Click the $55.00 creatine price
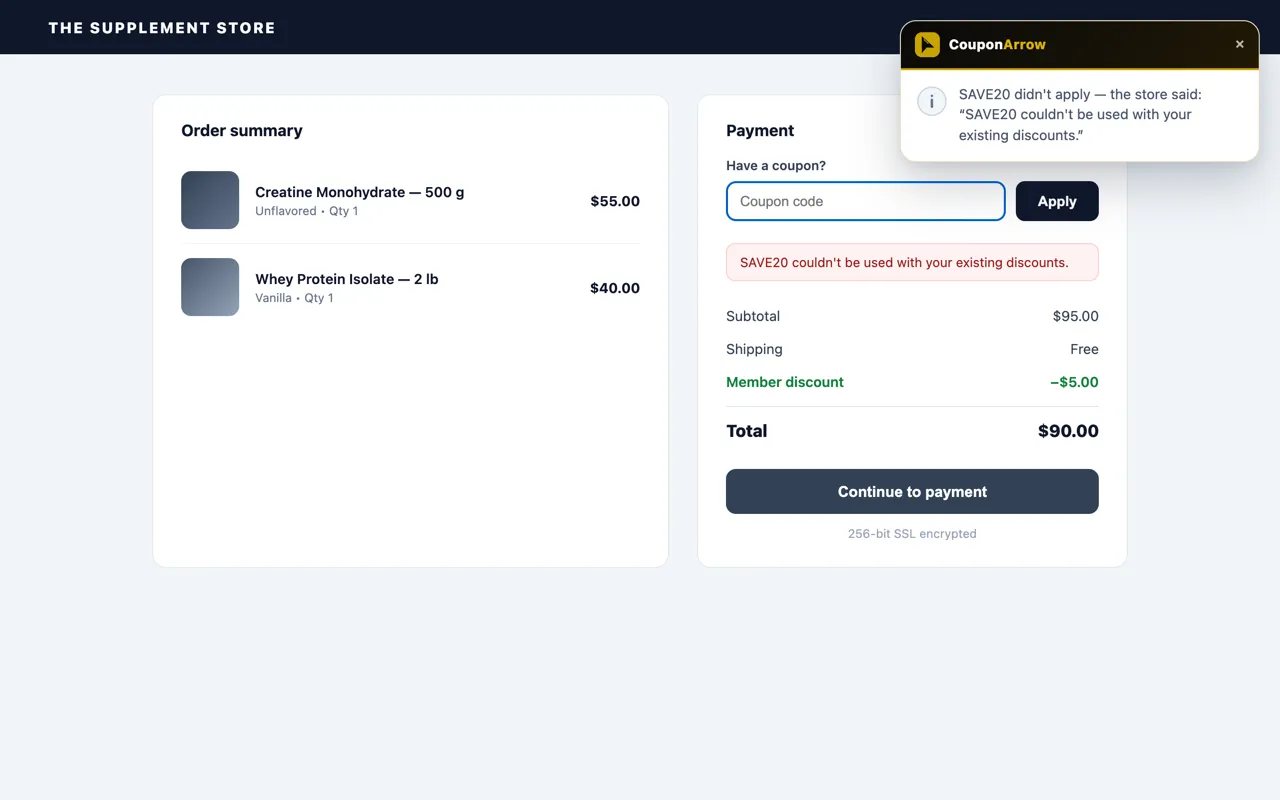1280x800 pixels. [x=615, y=201]
